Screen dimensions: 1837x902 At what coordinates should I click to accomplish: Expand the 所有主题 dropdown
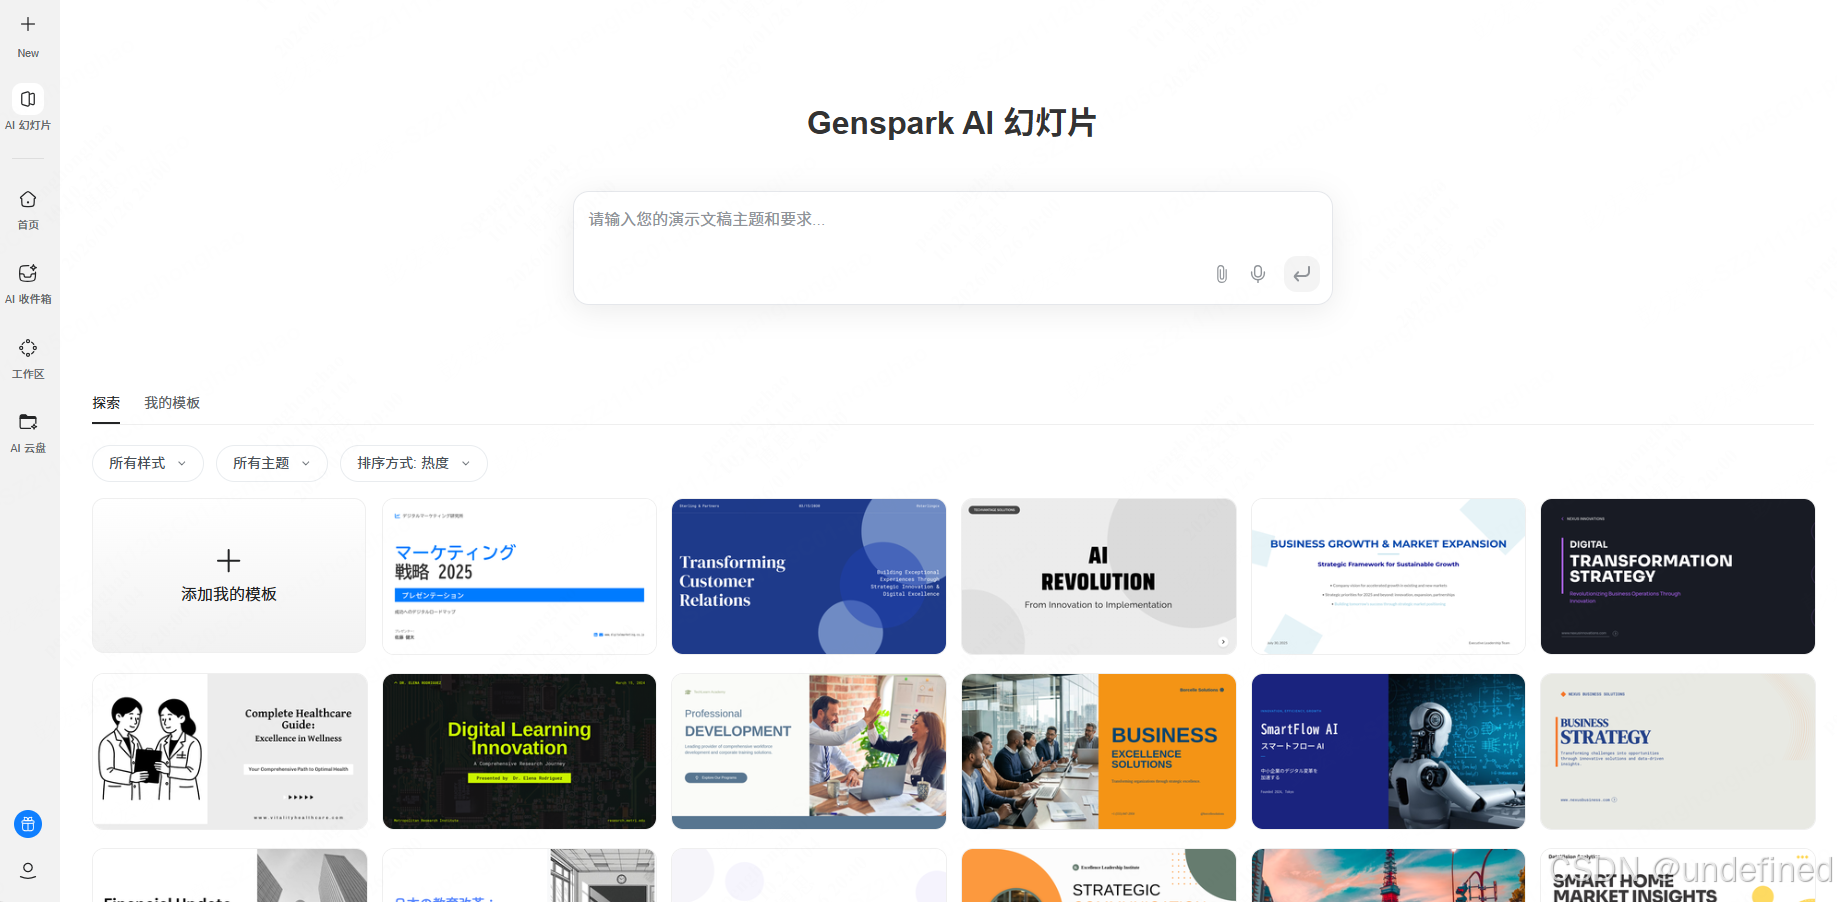(x=272, y=463)
